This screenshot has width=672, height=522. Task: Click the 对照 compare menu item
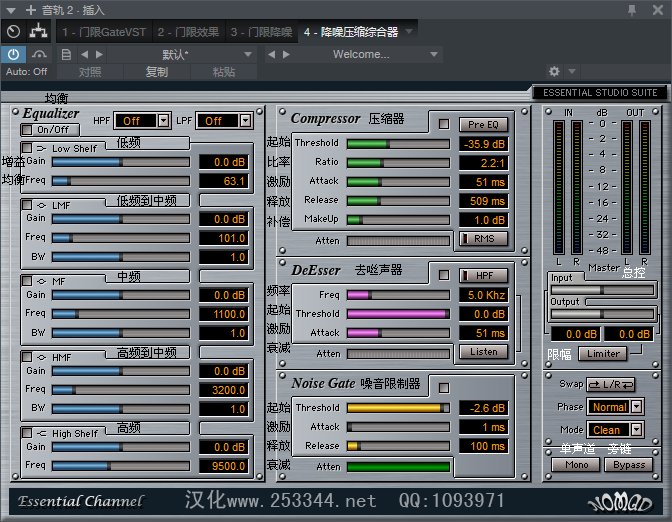(x=90, y=72)
